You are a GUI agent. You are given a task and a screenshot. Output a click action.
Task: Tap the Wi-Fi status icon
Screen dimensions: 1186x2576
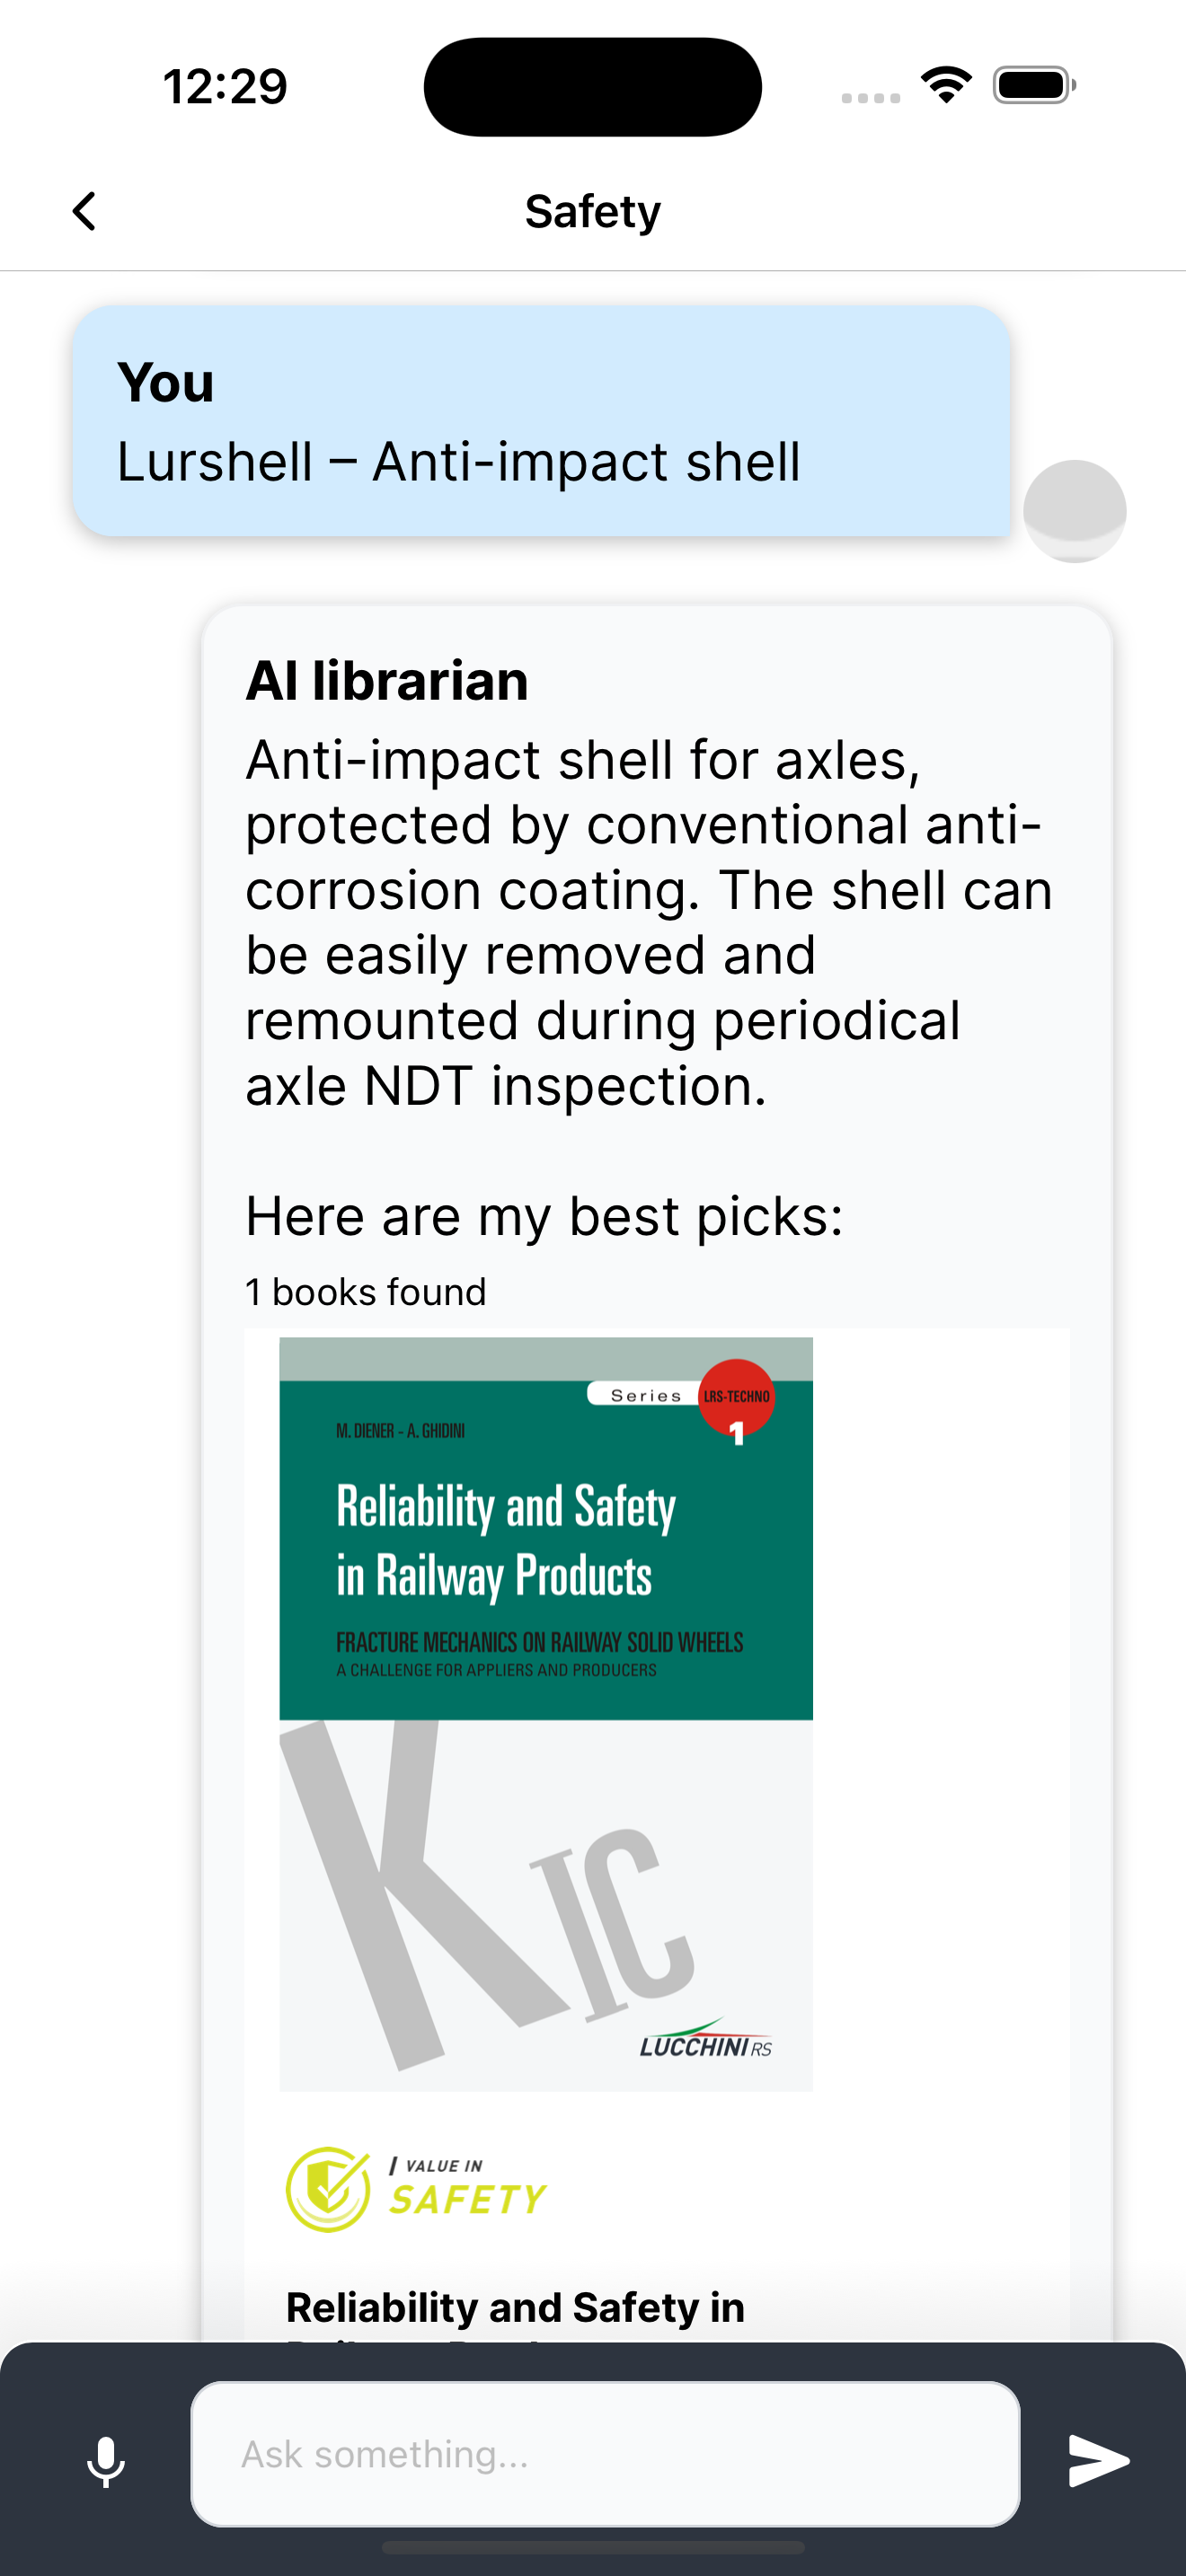pyautogui.click(x=946, y=85)
